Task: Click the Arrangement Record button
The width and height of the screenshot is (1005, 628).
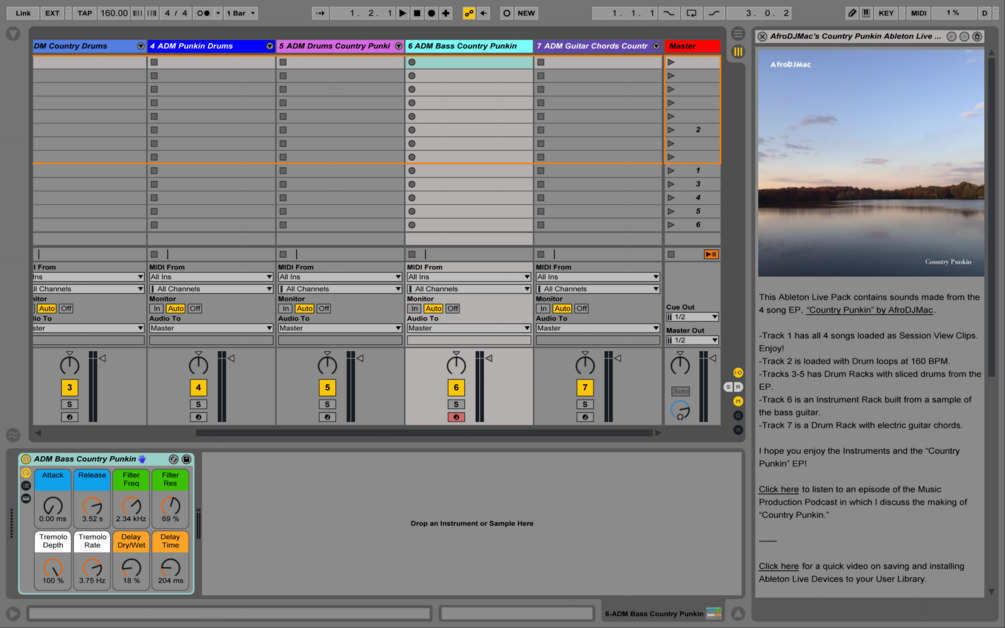Action: coord(431,13)
